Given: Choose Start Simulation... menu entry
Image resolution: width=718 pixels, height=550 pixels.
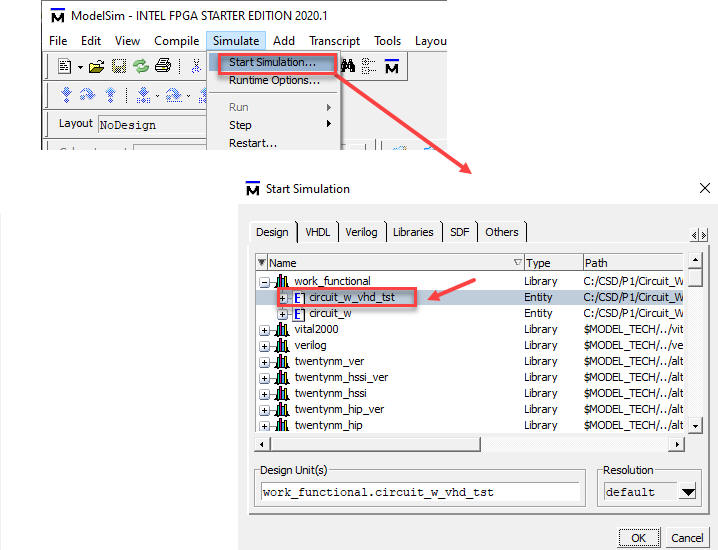Looking at the screenshot, I should pos(273,62).
